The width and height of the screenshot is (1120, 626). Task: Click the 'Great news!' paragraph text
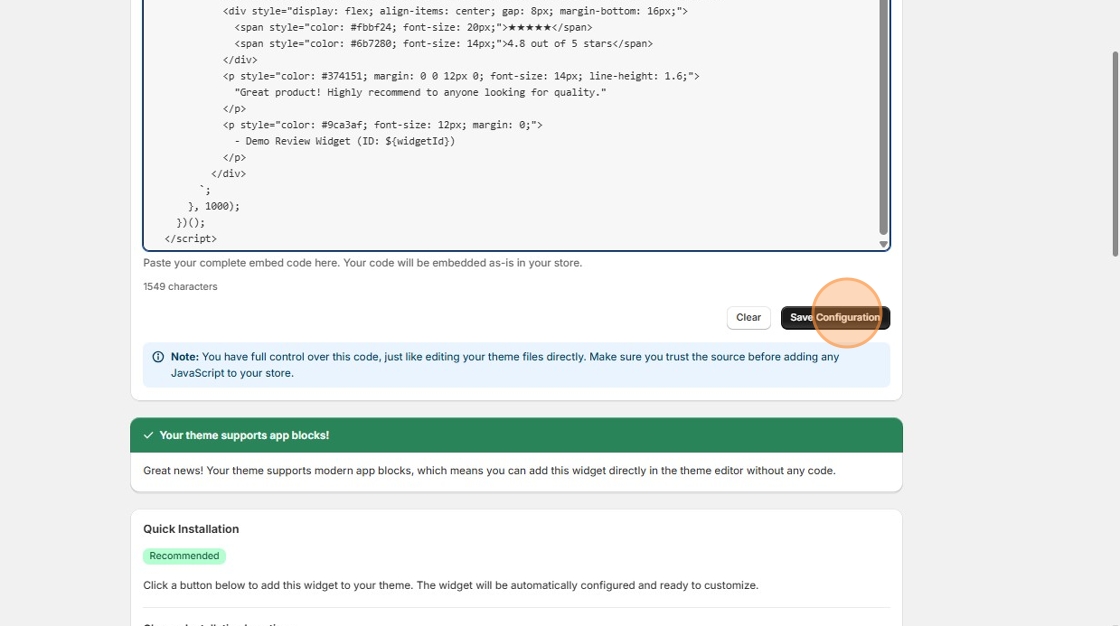pyautogui.click(x=489, y=470)
